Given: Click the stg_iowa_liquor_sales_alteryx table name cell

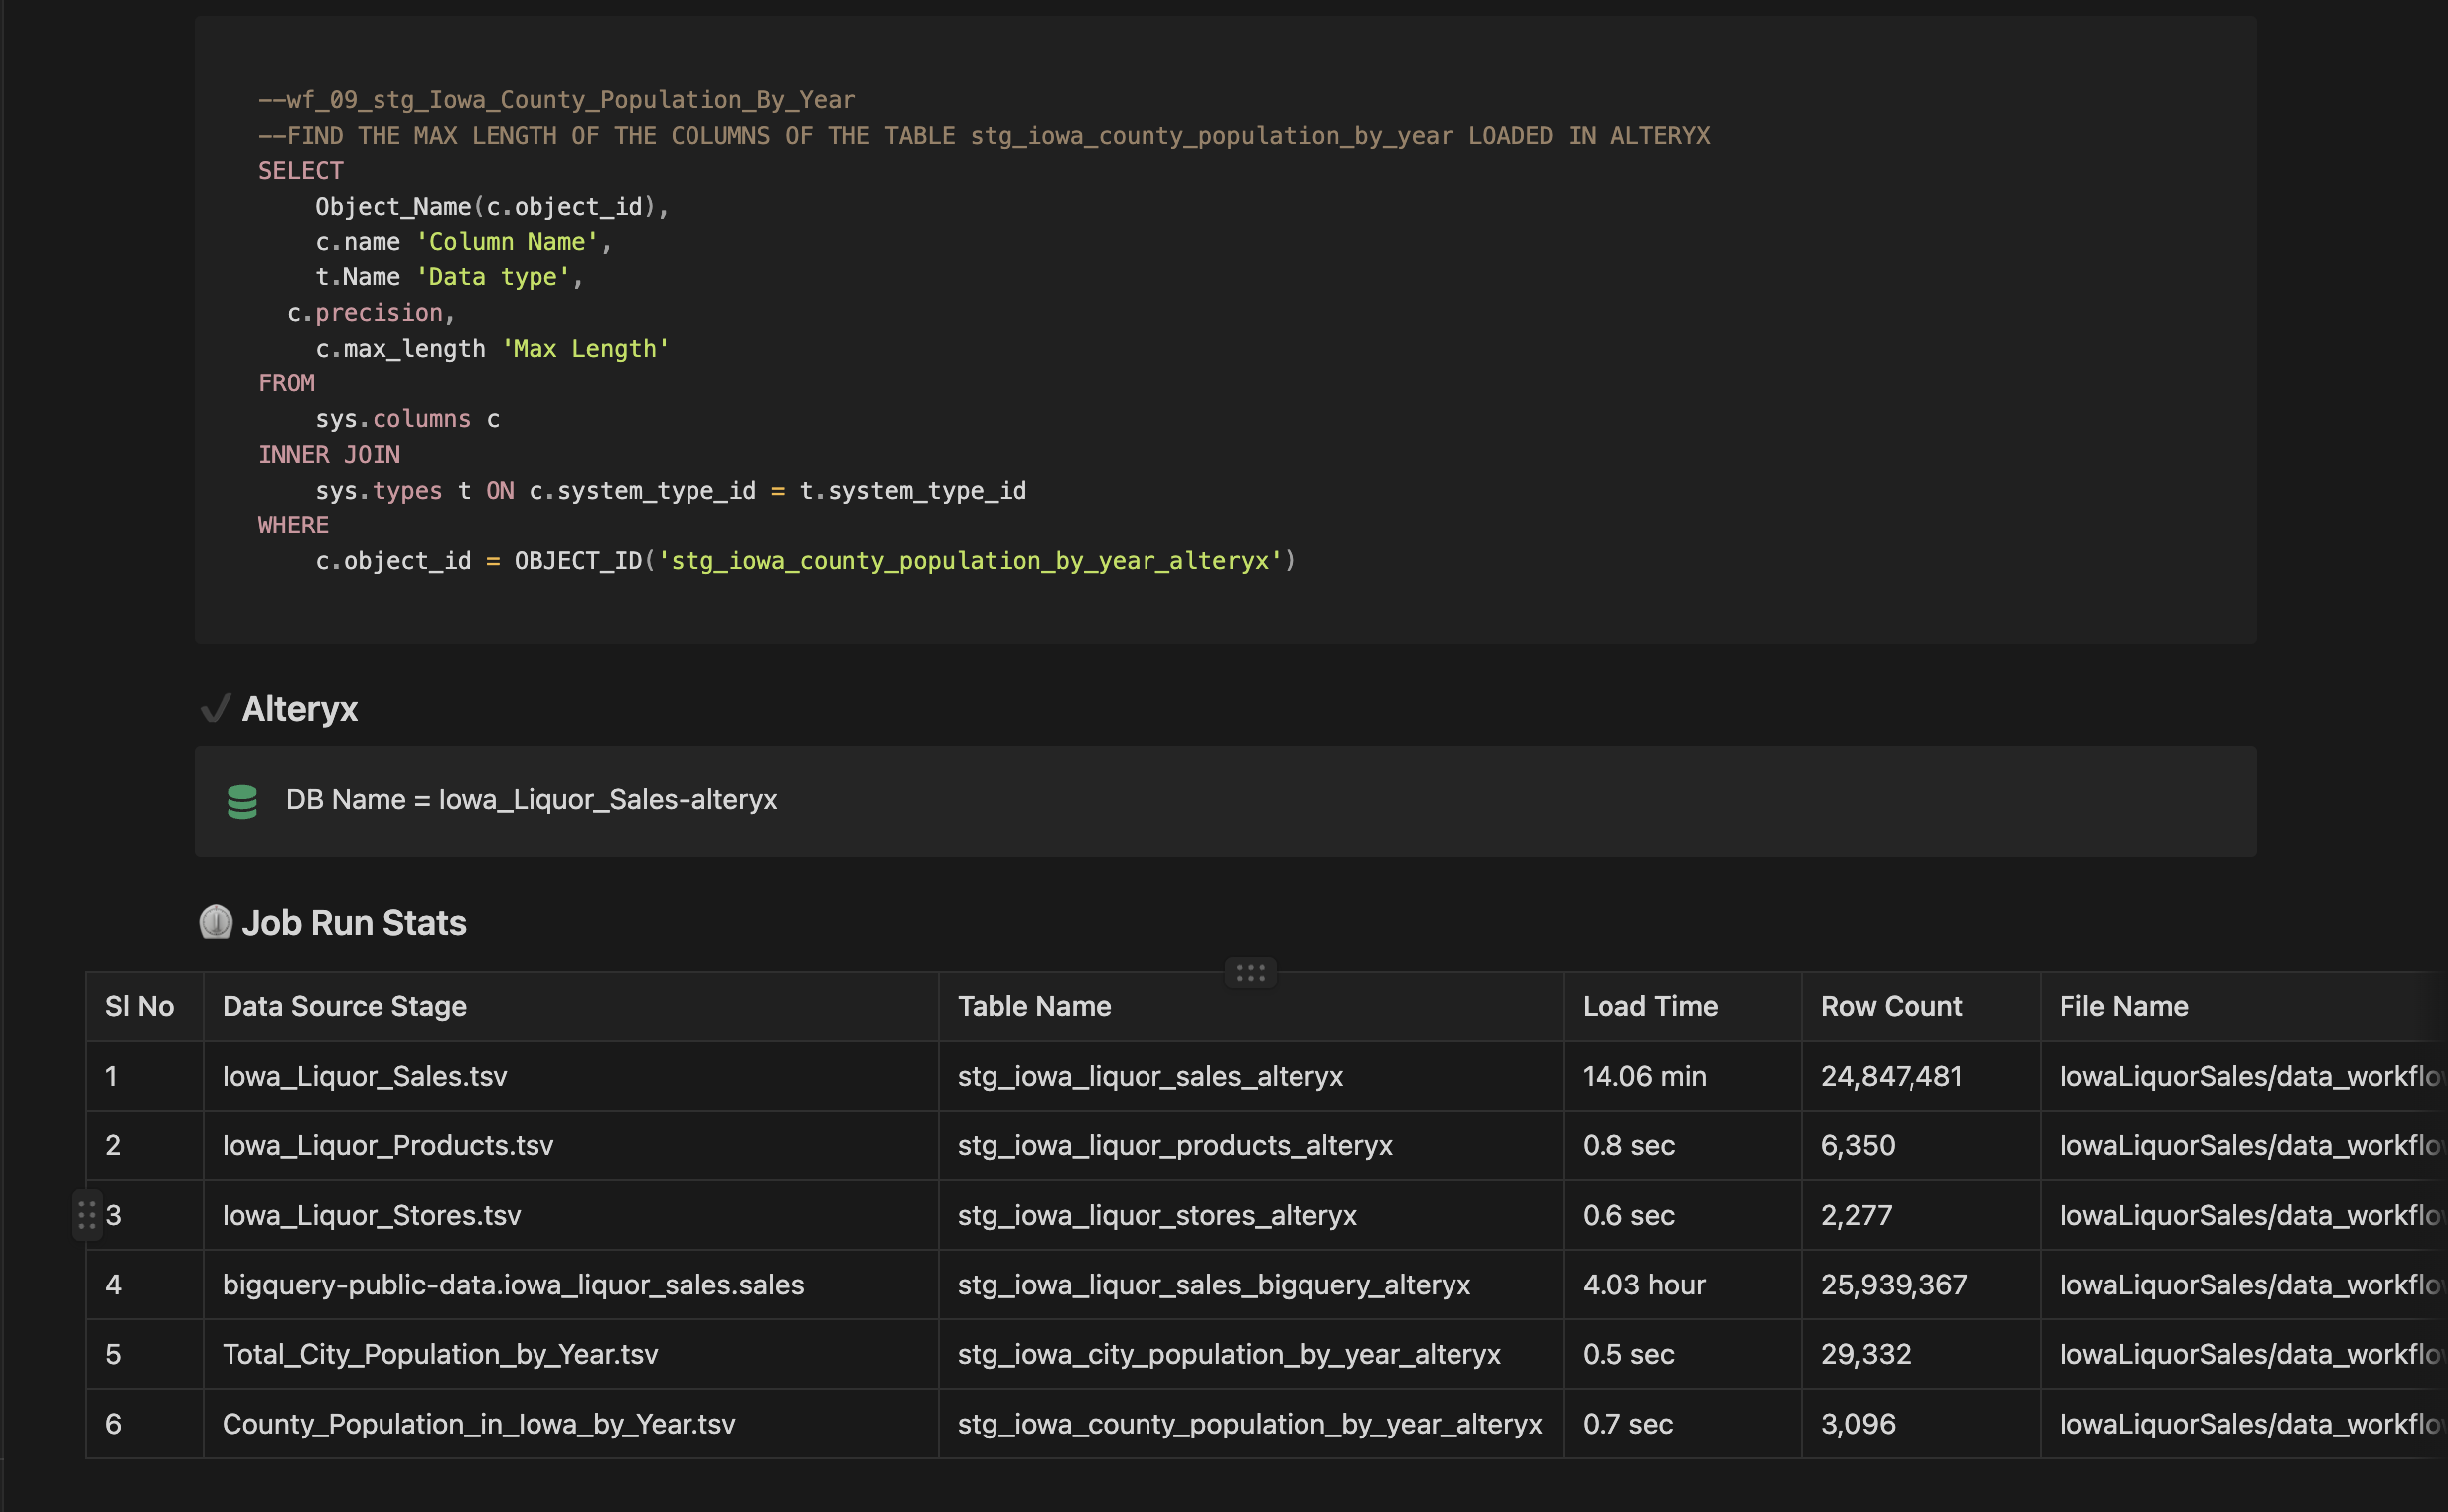Looking at the screenshot, I should click(x=1251, y=1076).
